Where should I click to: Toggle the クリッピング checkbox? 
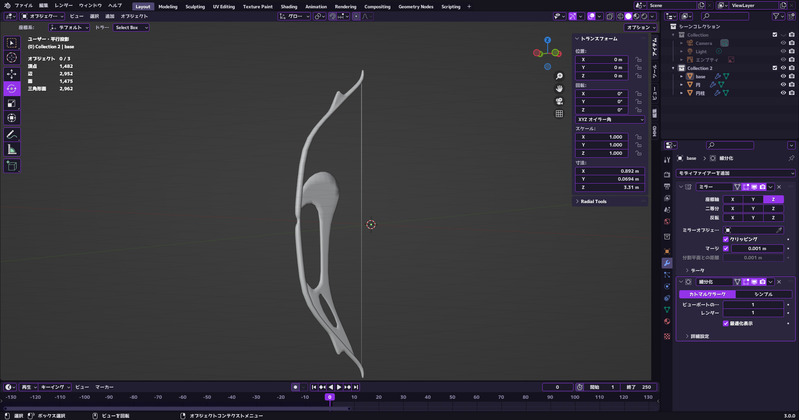click(x=727, y=239)
